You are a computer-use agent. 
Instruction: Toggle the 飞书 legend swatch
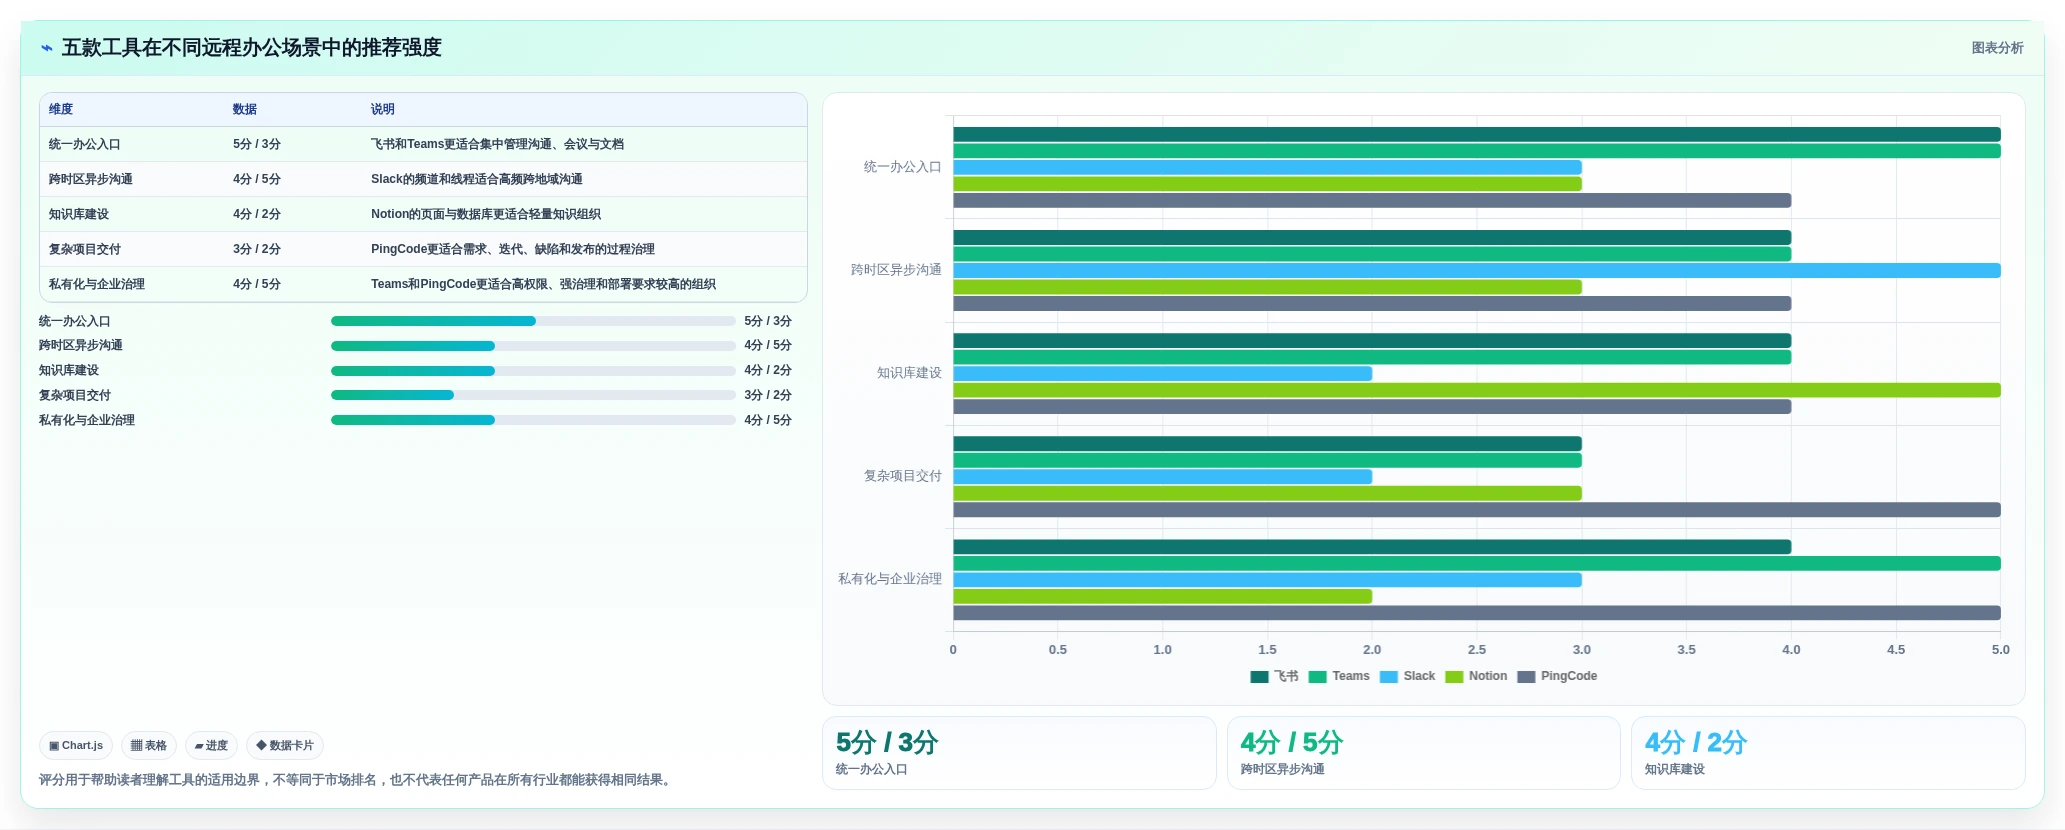1259,677
